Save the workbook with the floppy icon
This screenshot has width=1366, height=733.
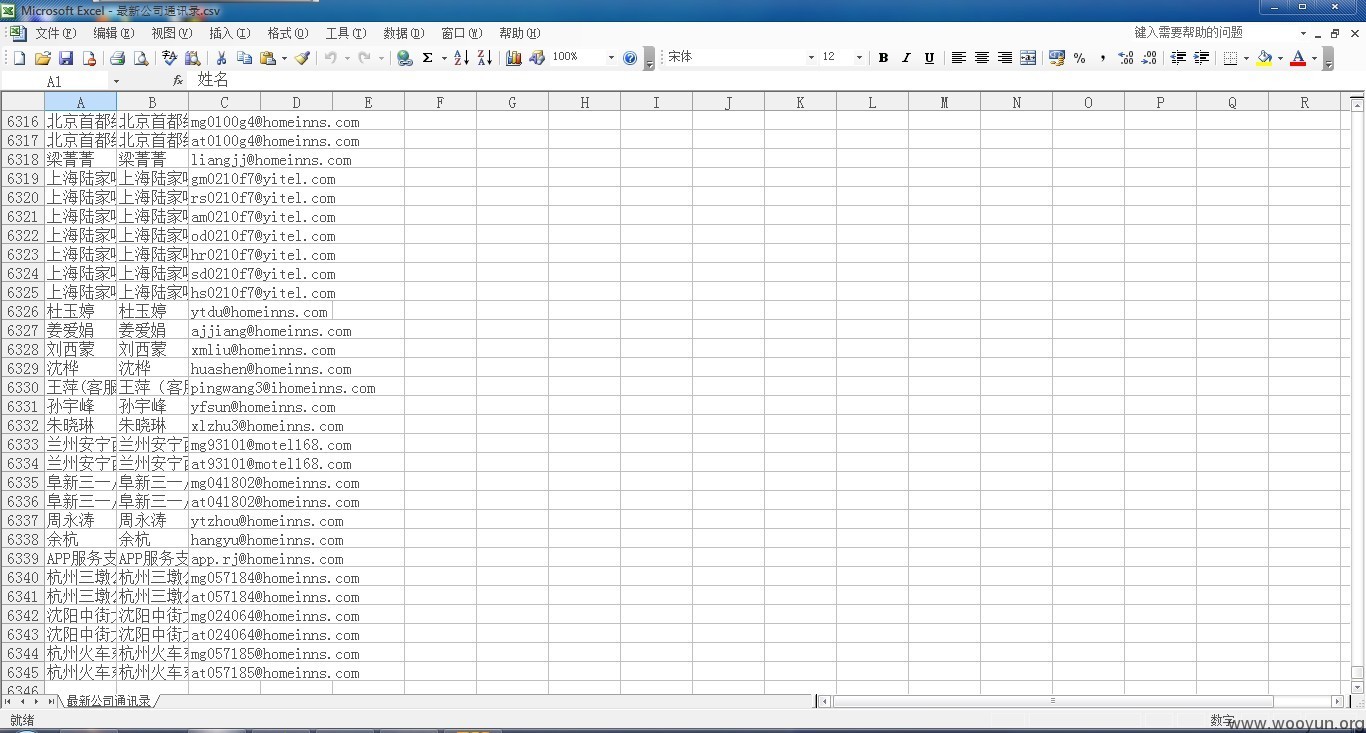pos(66,58)
